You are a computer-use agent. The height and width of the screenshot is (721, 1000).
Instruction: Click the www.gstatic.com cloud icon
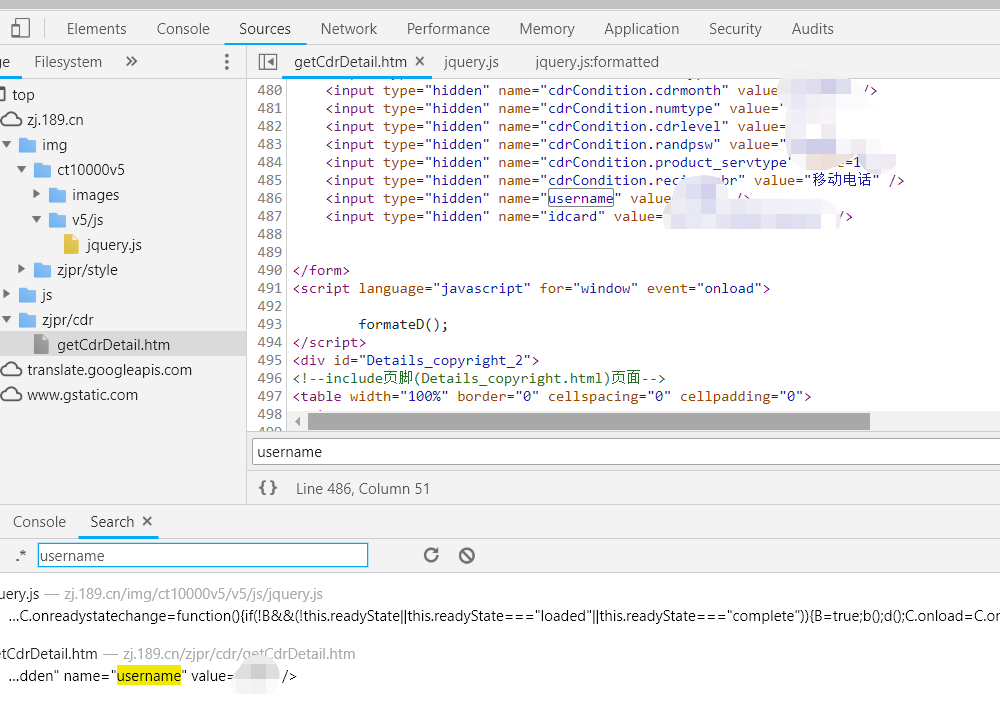(11, 394)
